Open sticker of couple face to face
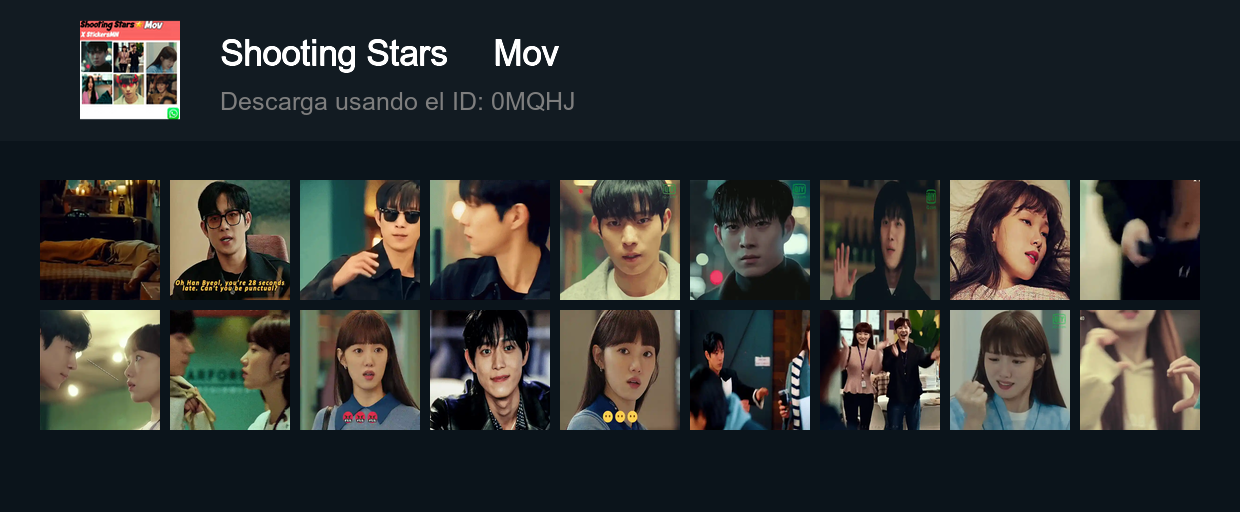The image size is (1240, 512). [100, 370]
